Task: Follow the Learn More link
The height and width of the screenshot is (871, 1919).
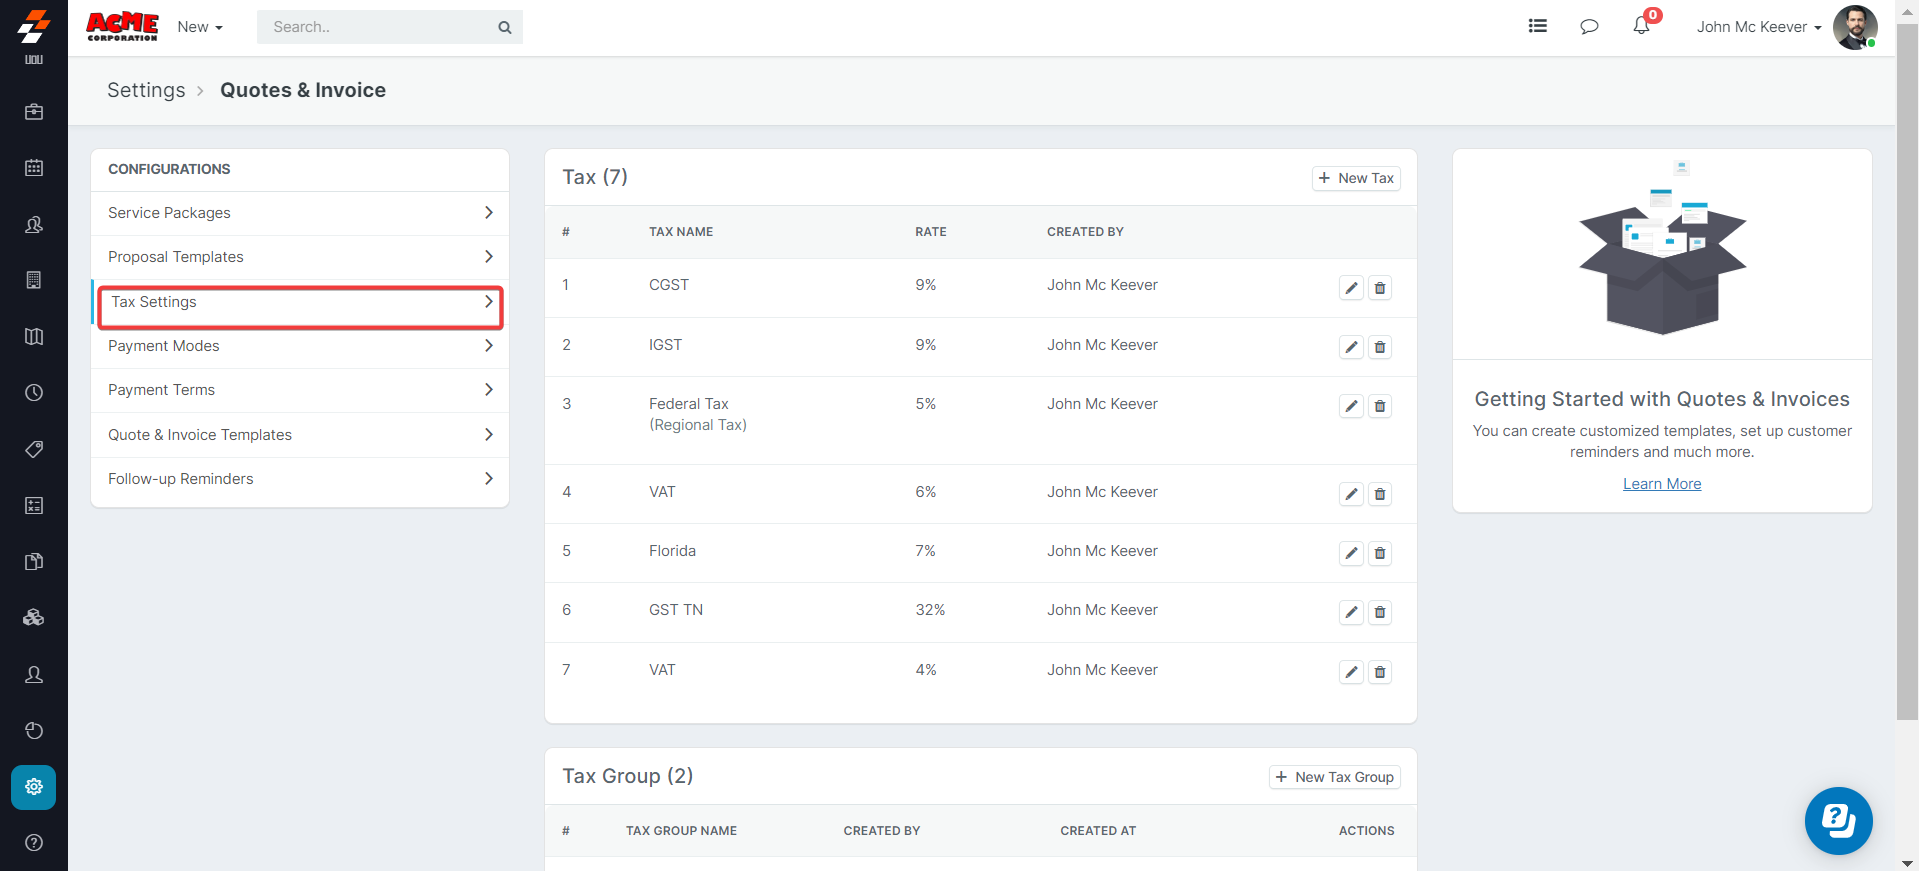Action: click(1661, 484)
